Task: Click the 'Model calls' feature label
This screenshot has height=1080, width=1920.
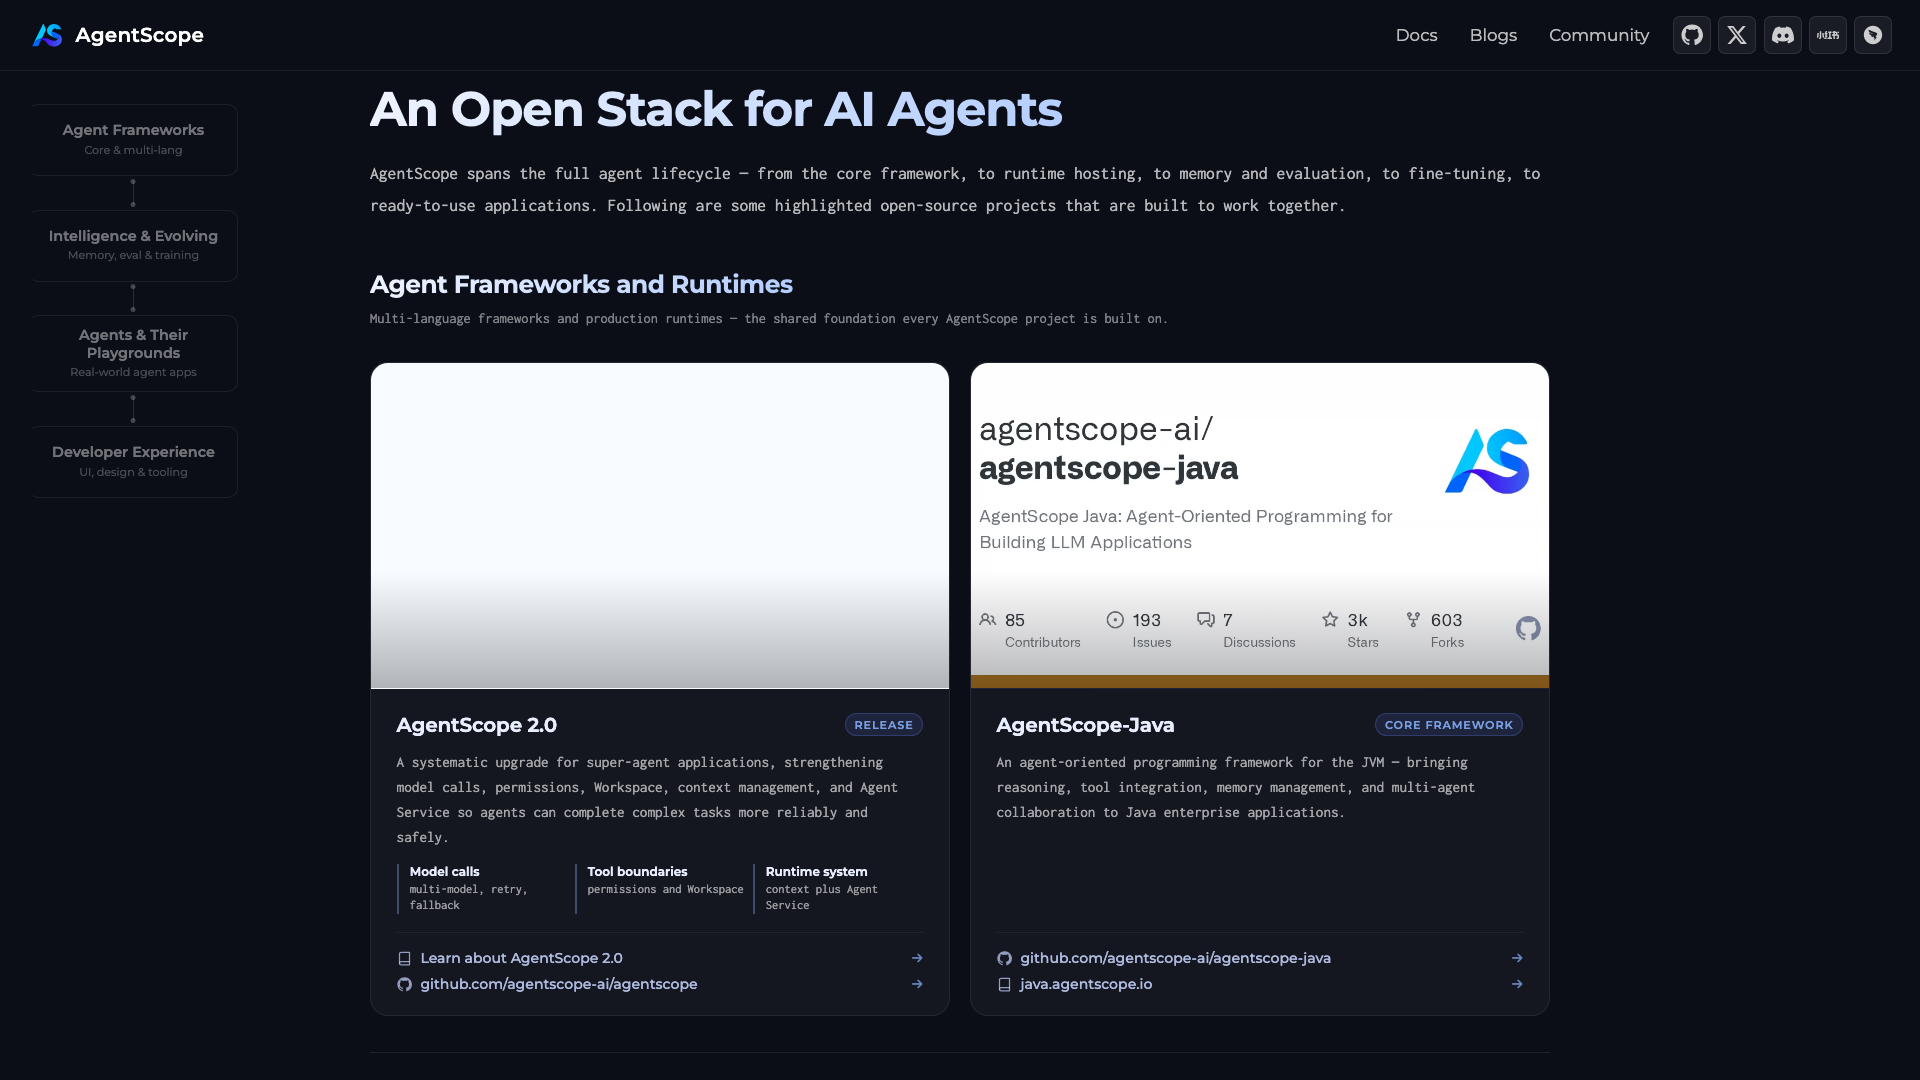Action: (444, 872)
